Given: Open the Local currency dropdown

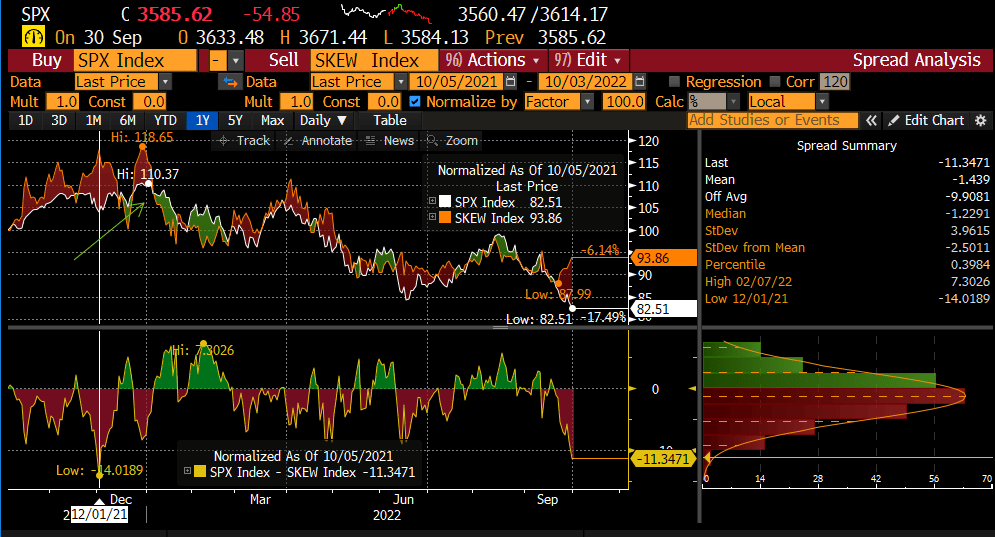Looking at the screenshot, I should 822,102.
